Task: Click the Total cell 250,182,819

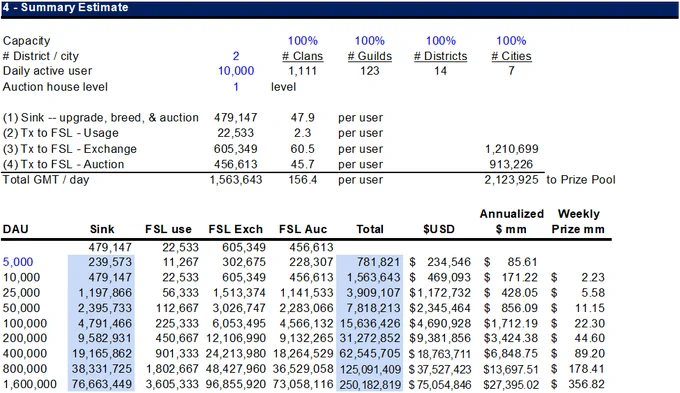Action: pos(370,384)
